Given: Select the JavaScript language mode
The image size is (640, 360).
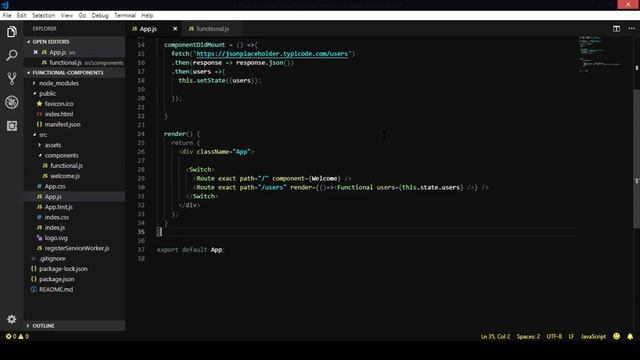Looking at the screenshot, I should pyautogui.click(x=593, y=336).
